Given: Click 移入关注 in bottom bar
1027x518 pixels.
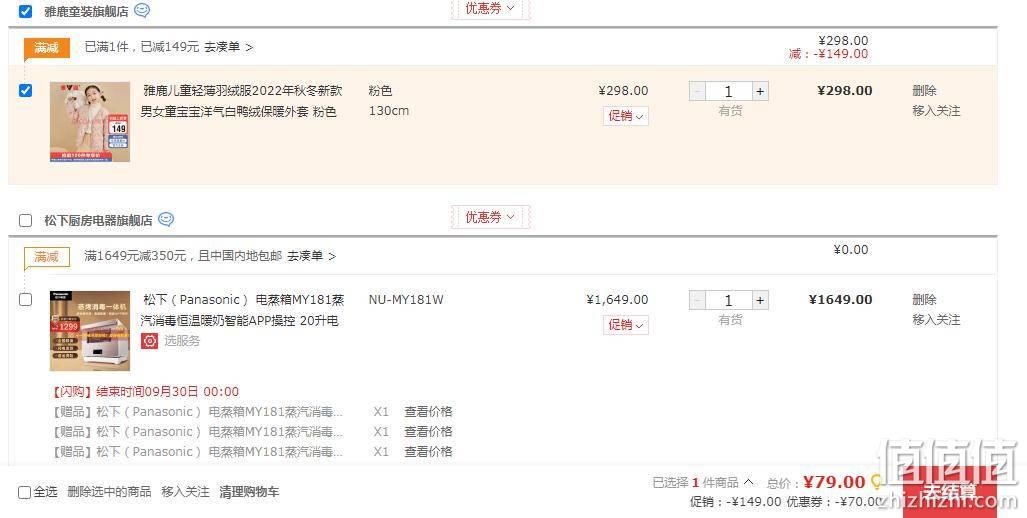Looking at the screenshot, I should click(x=185, y=492).
